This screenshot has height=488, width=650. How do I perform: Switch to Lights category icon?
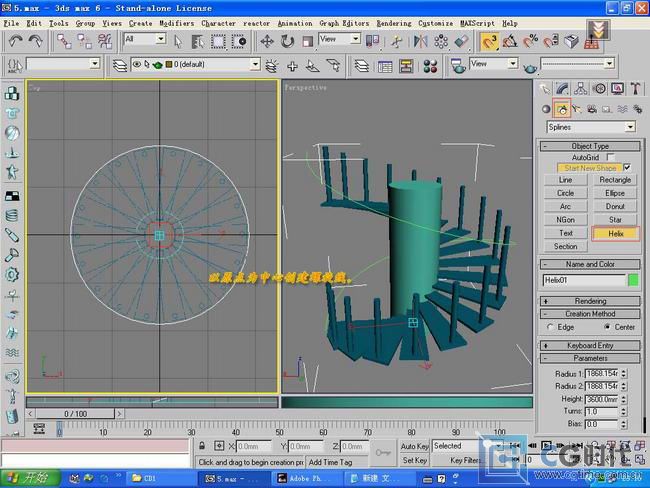tap(577, 109)
